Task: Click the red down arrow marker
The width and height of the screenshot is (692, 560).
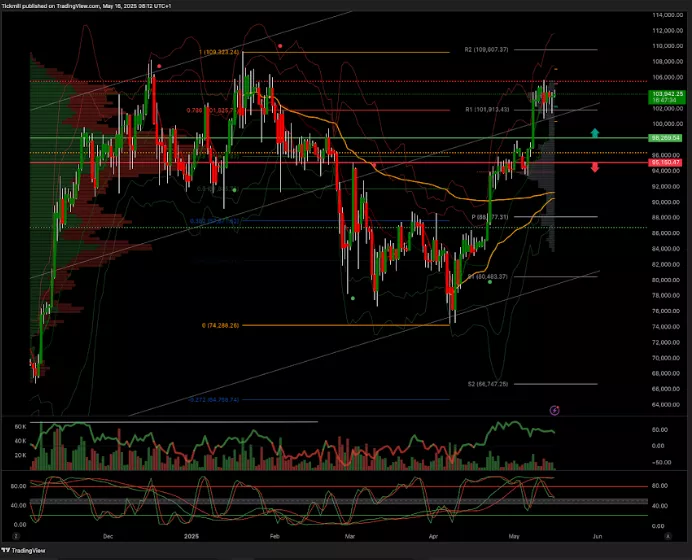Action: coord(595,167)
